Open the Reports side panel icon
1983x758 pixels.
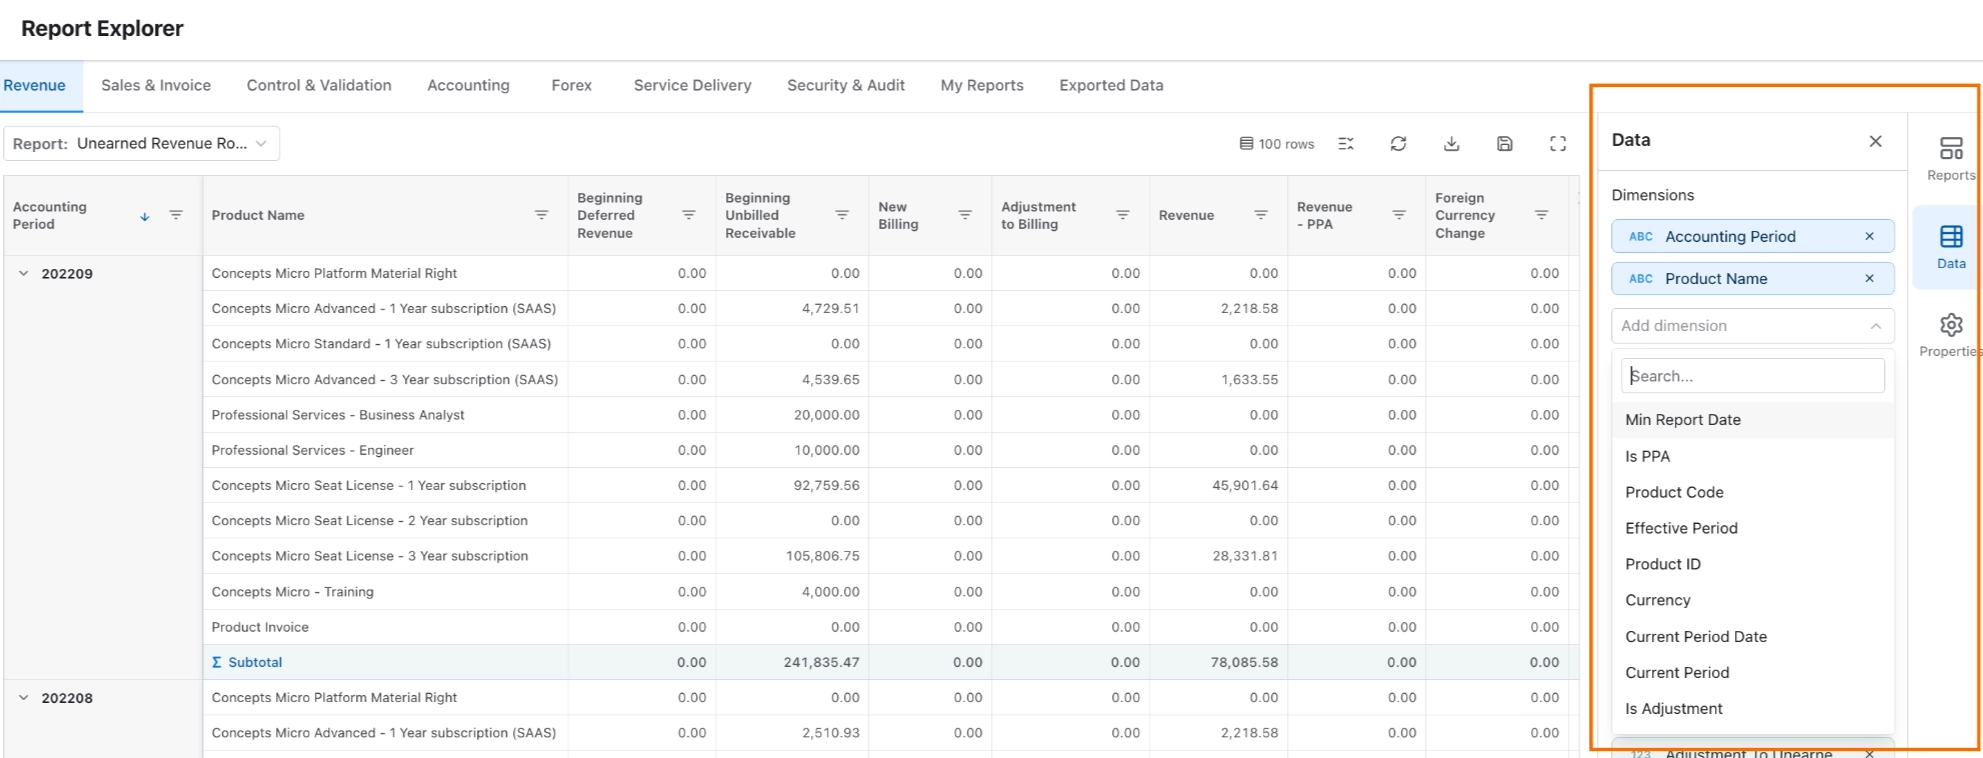1951,158
